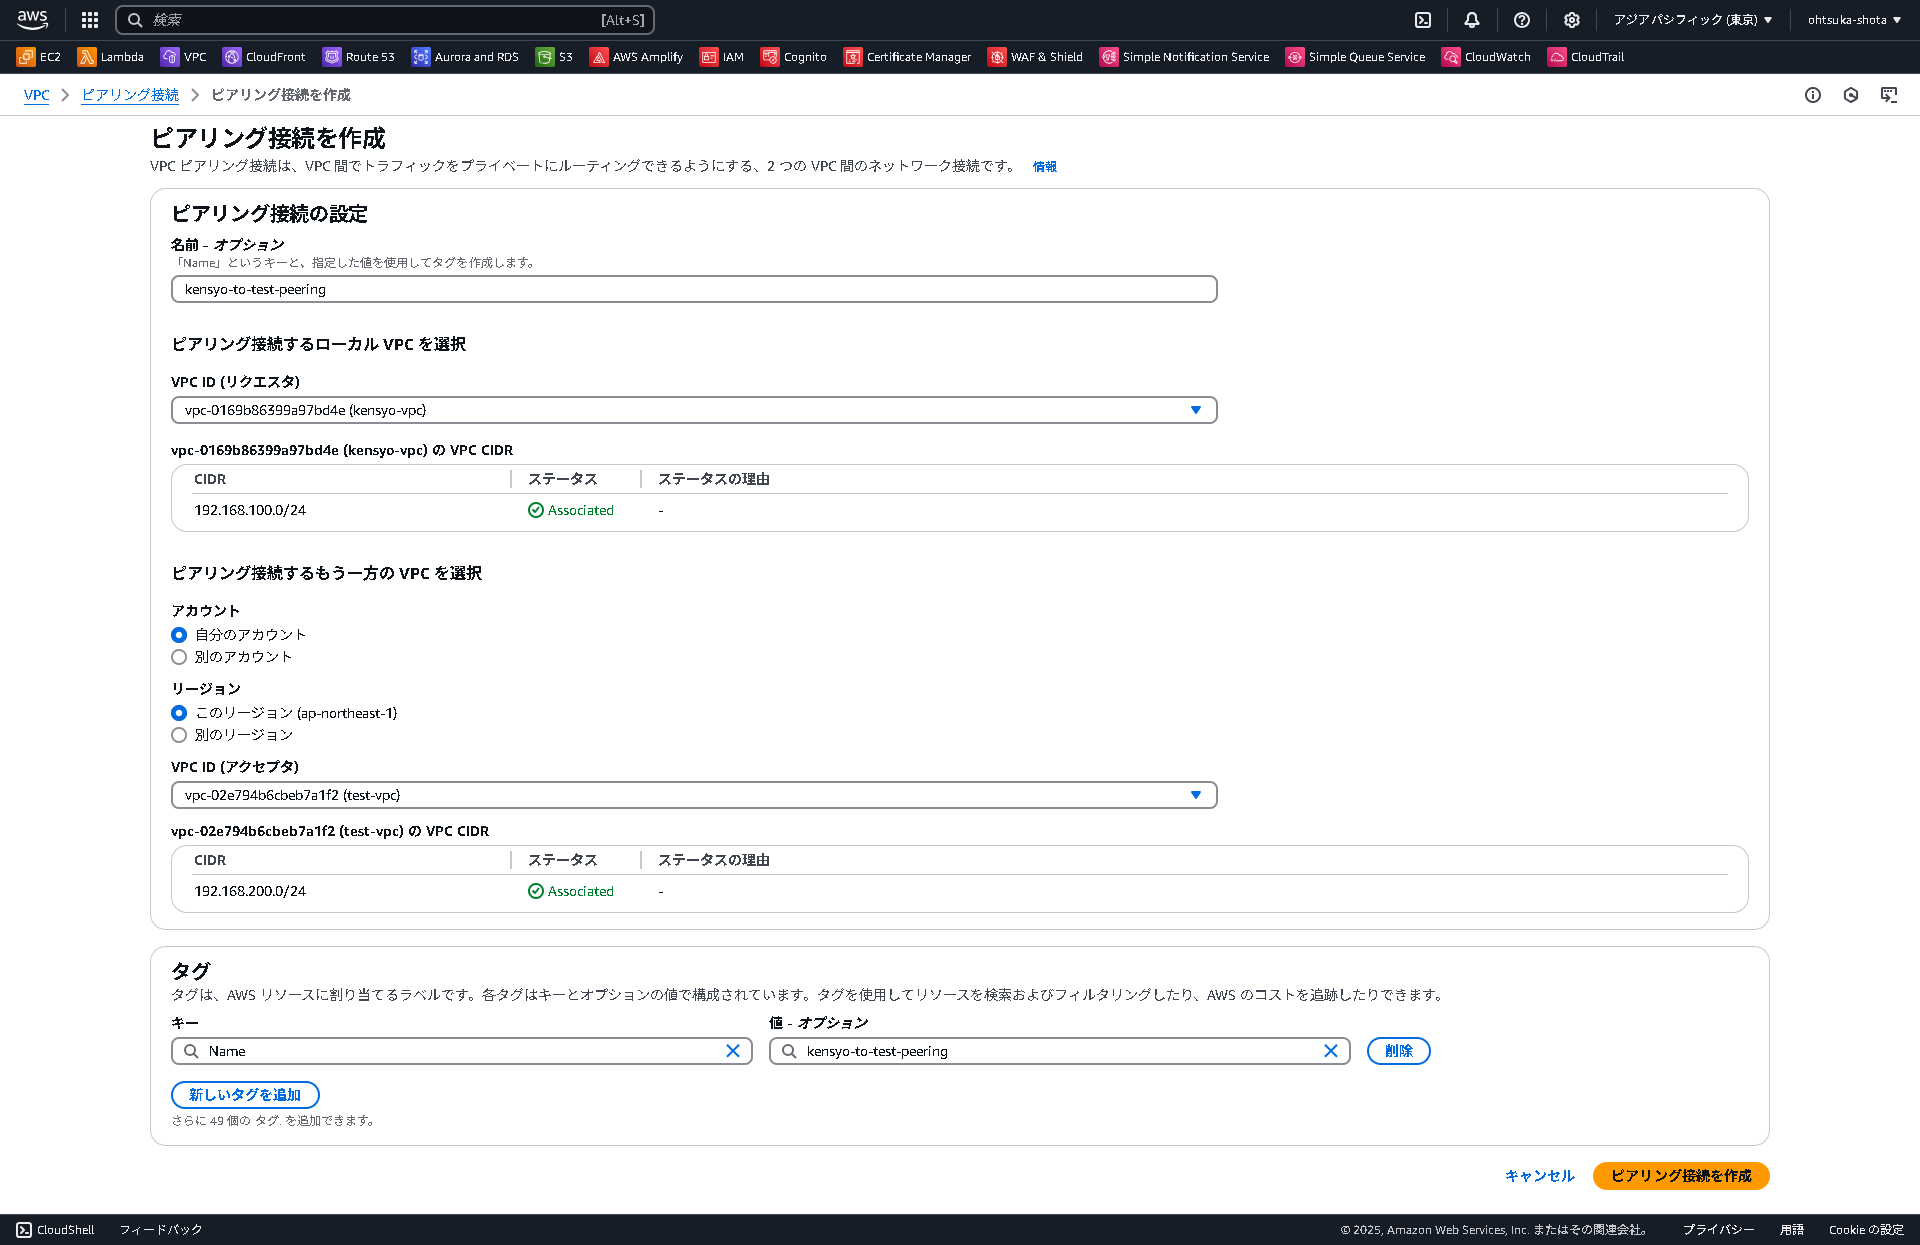
Task: Select the 別のリージョン radio option
Action: (x=179, y=735)
